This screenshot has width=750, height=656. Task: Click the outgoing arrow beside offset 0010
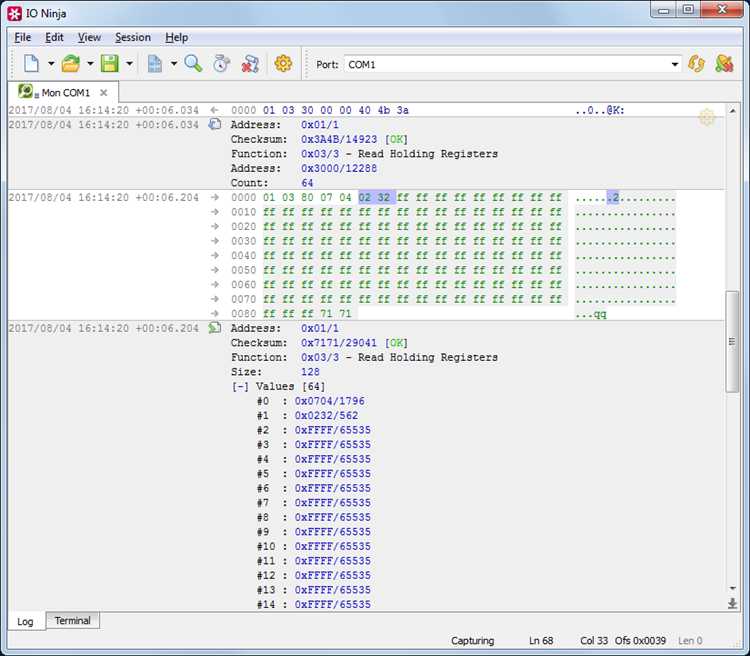[x=215, y=212]
